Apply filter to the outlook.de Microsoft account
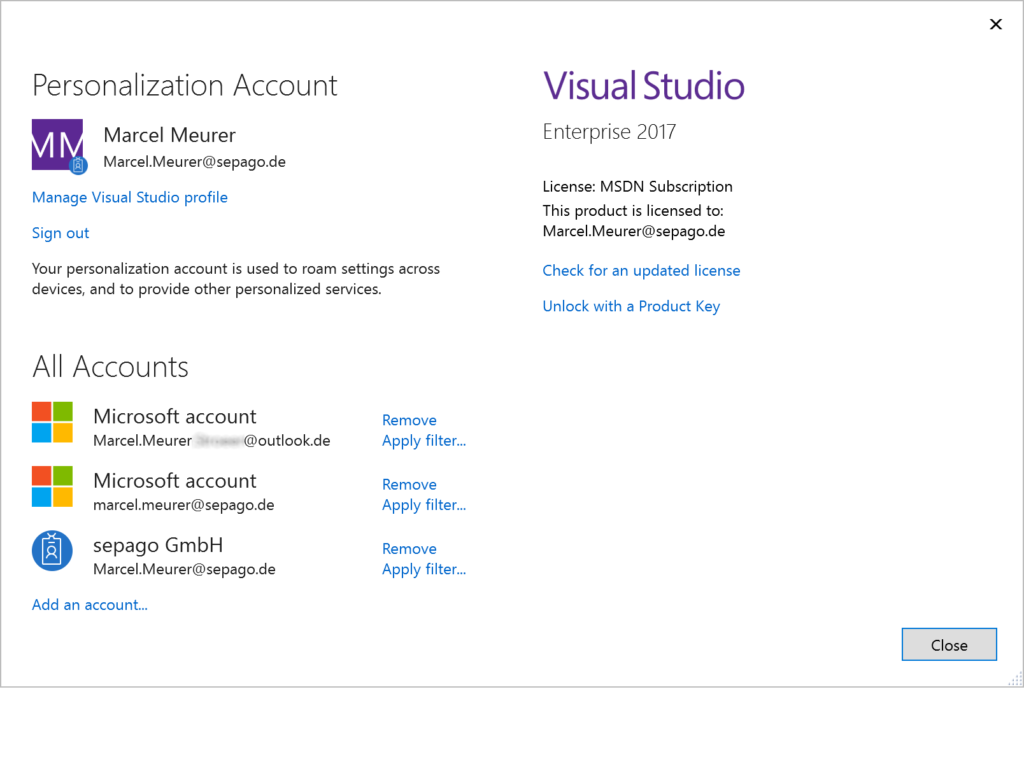Image resolution: width=1024 pixels, height=764 pixels. click(424, 441)
